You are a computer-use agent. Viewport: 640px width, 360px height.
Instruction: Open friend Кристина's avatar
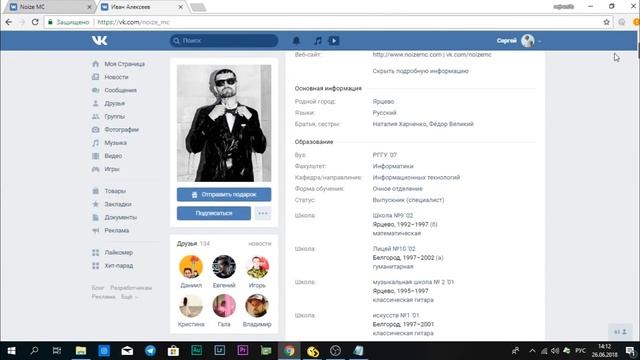coord(191,306)
